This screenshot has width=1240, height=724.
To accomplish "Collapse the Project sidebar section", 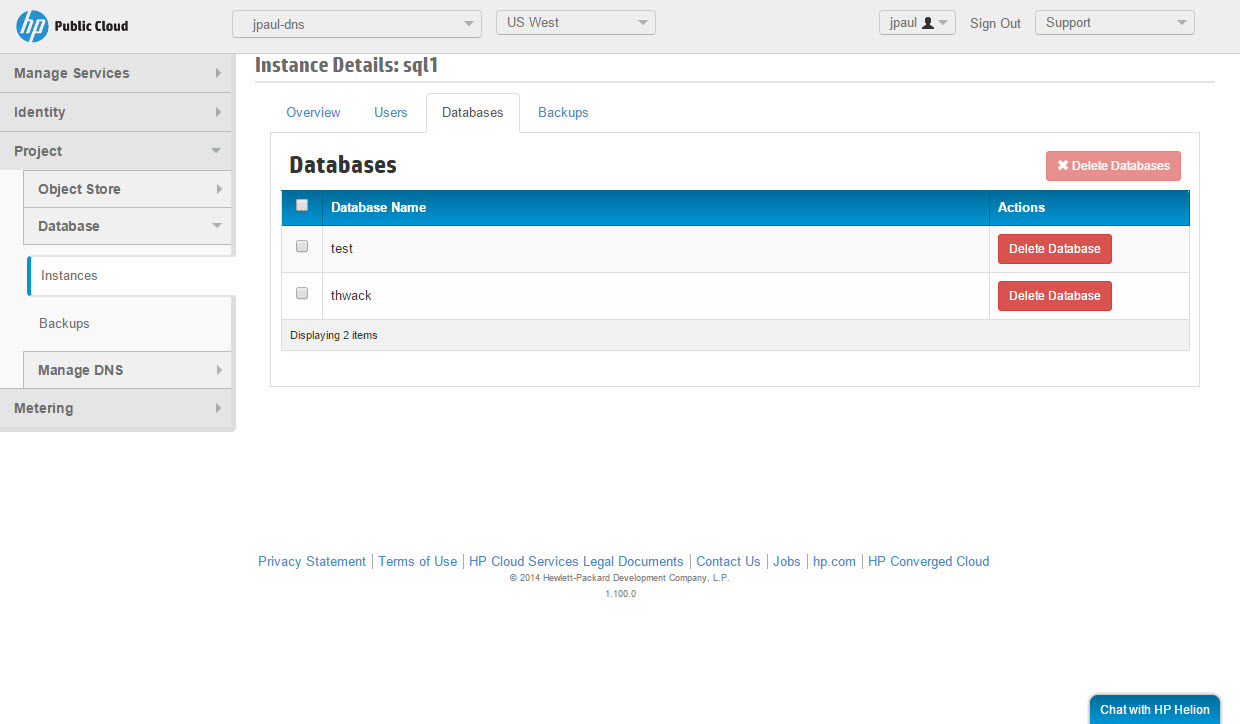I will pyautogui.click(x=116, y=151).
